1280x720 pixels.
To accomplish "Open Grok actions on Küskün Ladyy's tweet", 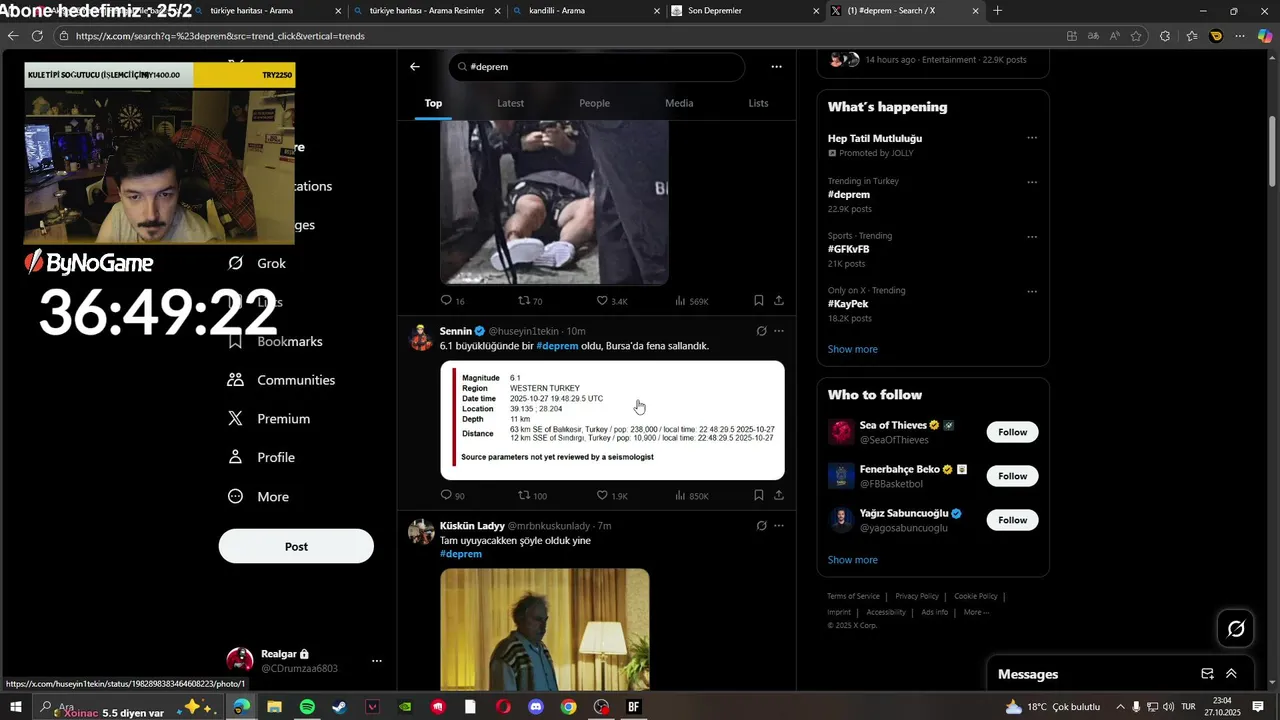I will 761,526.
